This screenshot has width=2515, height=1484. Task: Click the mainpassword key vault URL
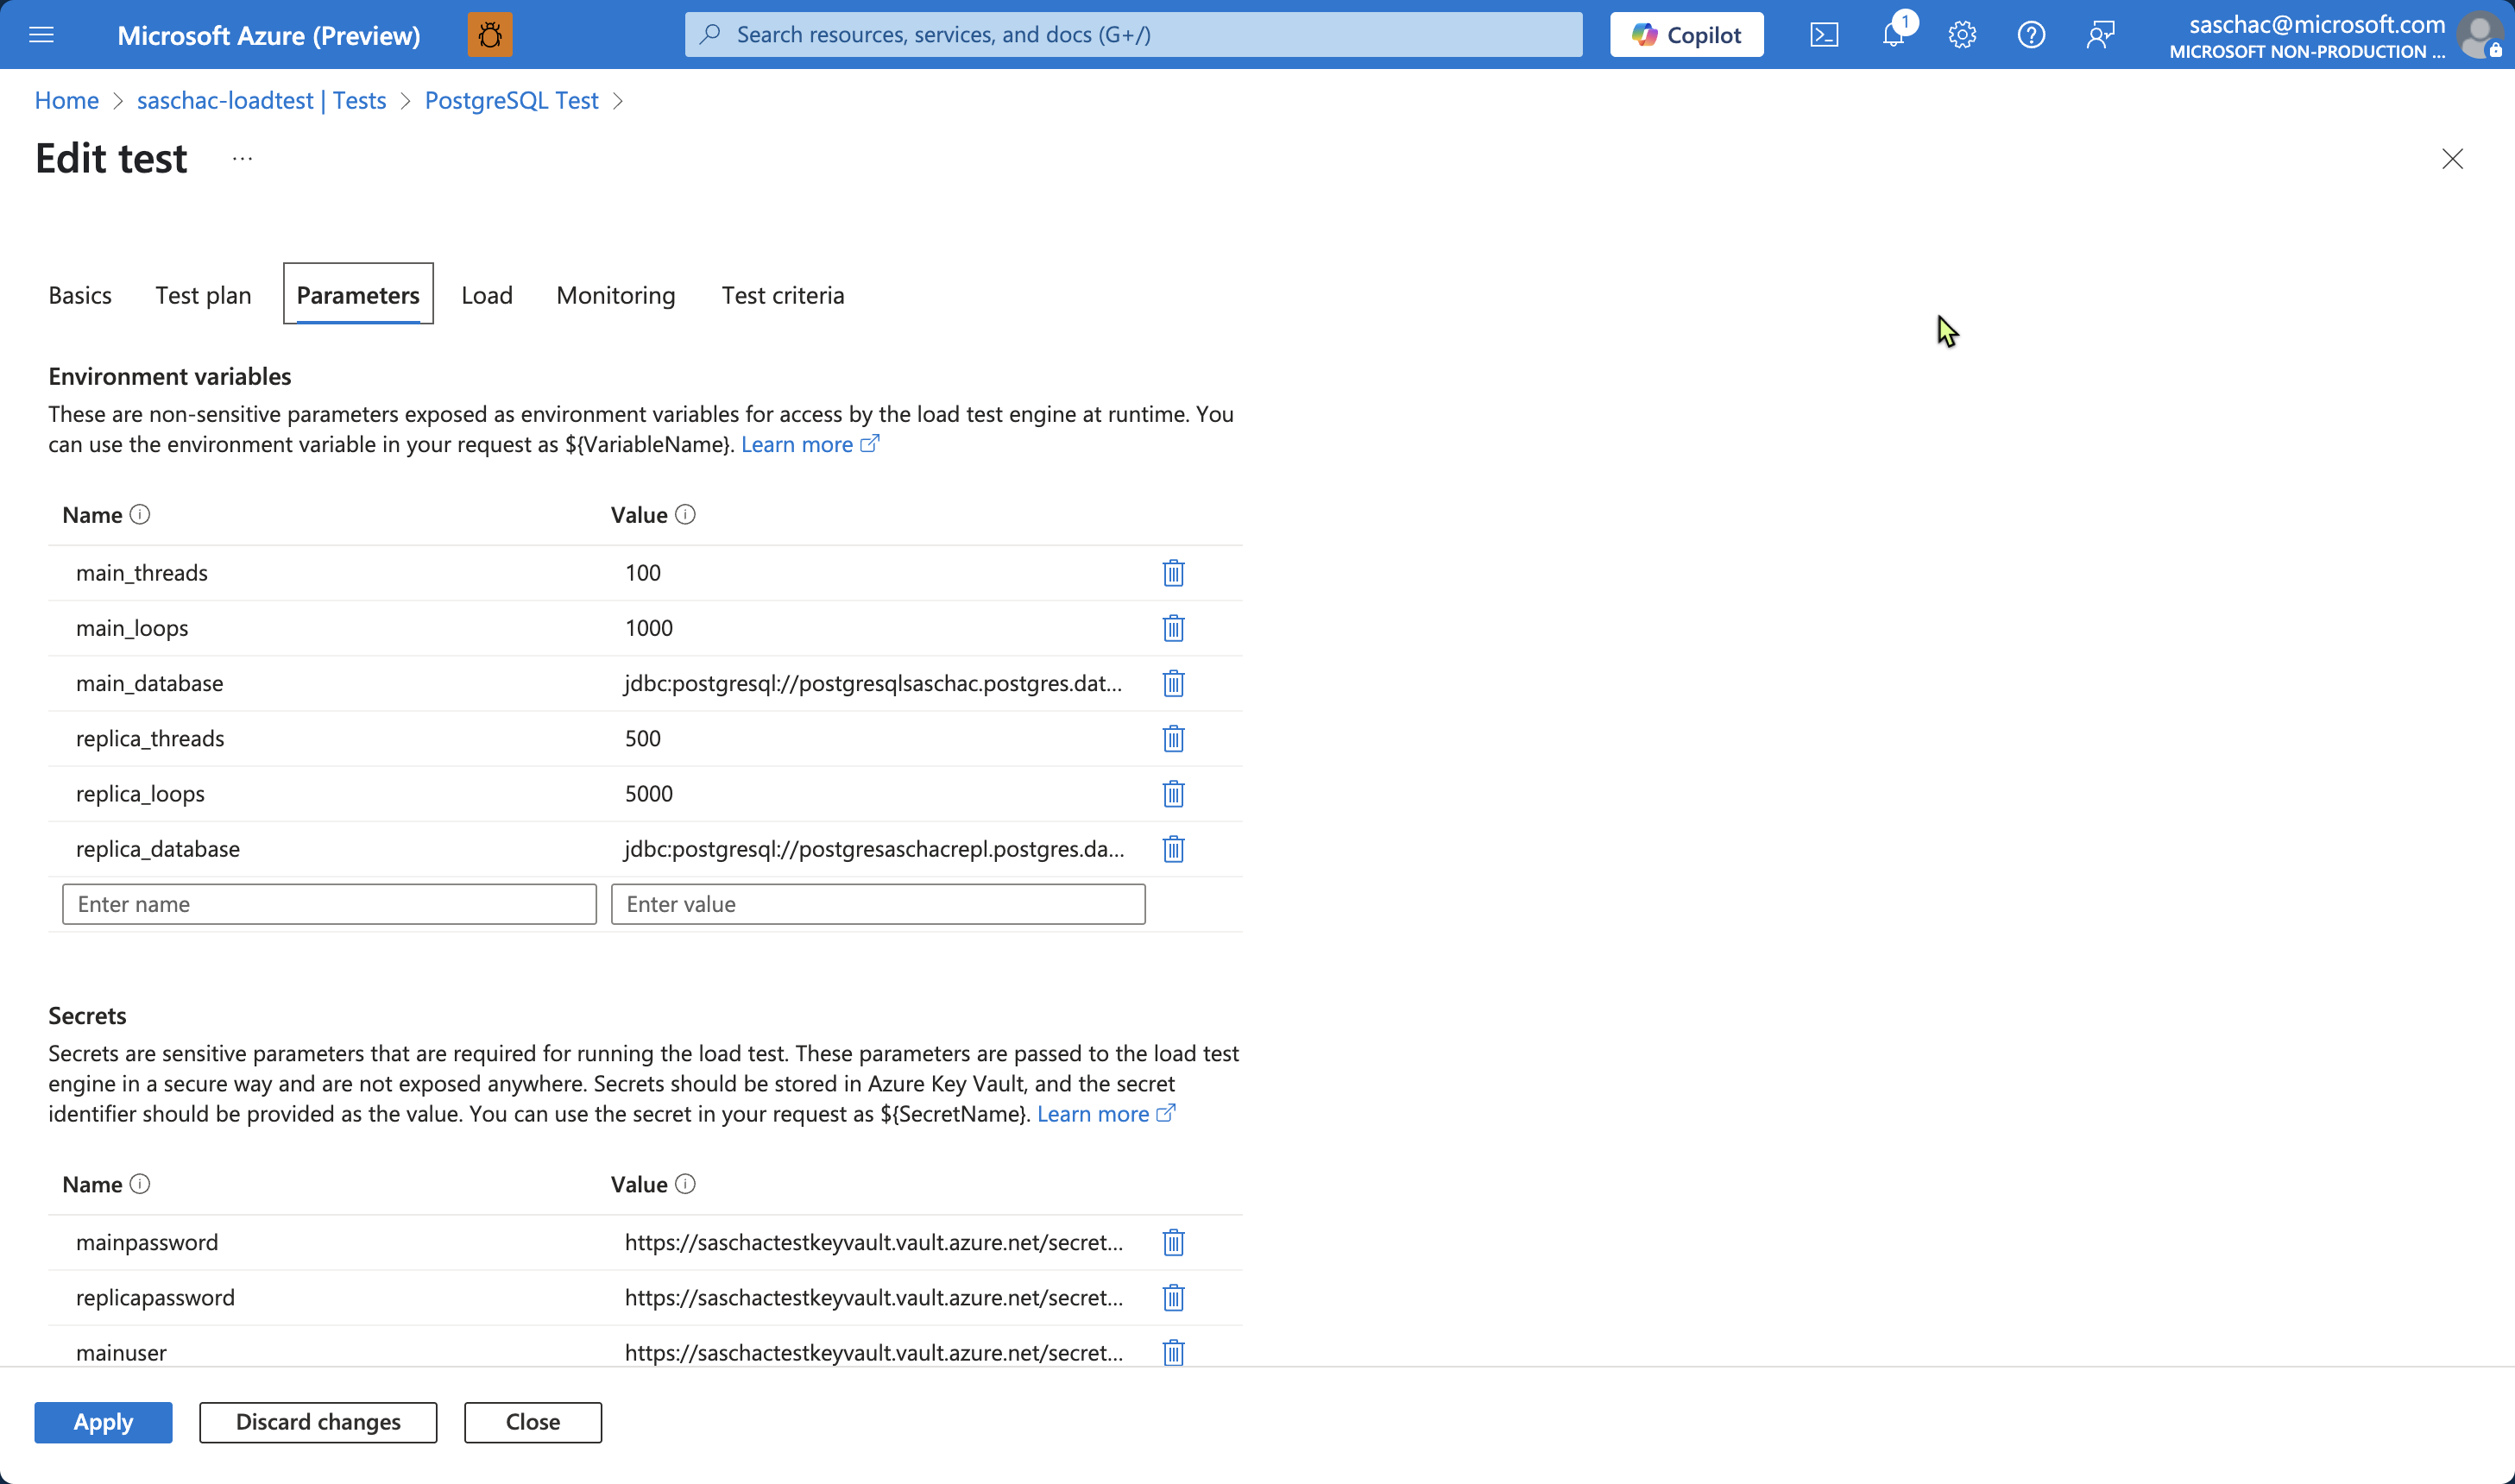tap(874, 1242)
